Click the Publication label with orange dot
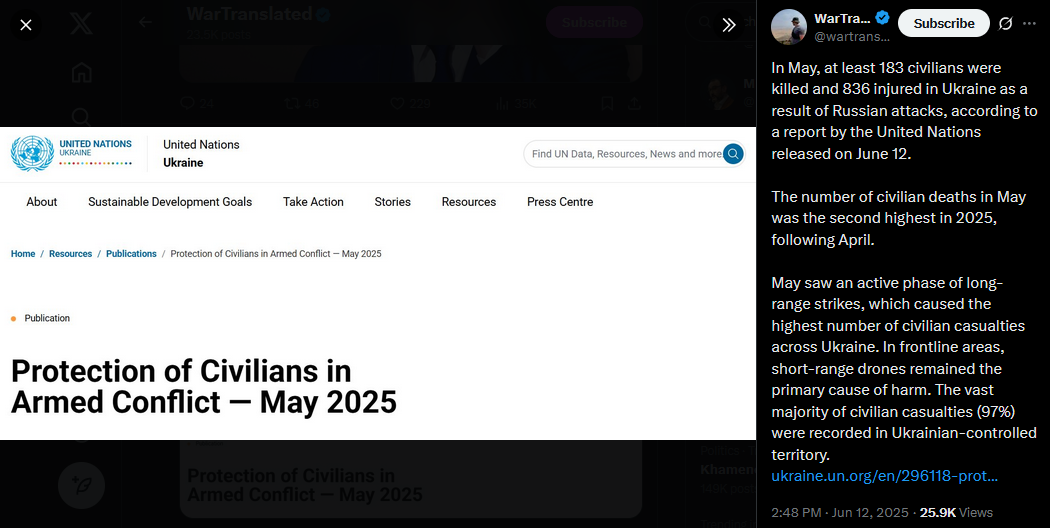The height and width of the screenshot is (528, 1050). [x=40, y=318]
